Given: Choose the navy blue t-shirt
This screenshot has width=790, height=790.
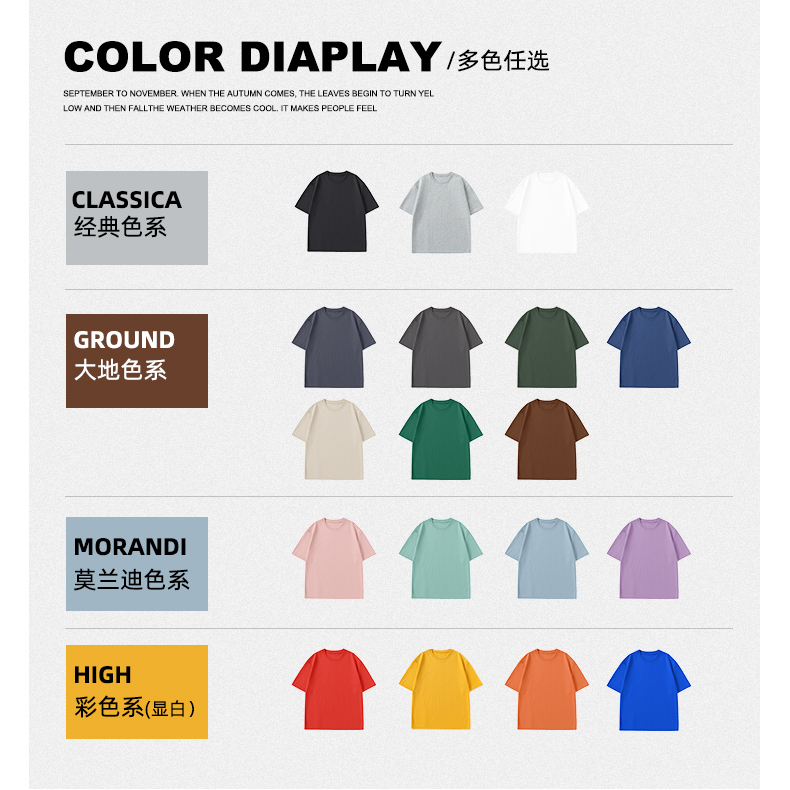Looking at the screenshot, I should [648, 347].
